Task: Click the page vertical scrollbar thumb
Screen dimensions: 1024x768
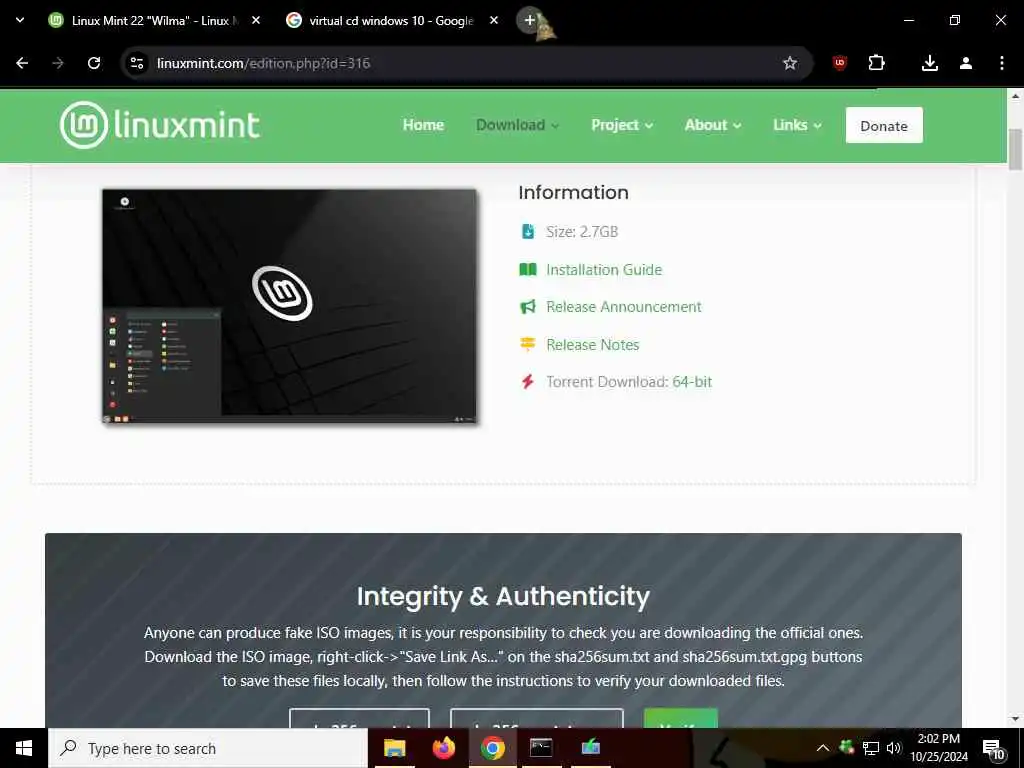Action: pyautogui.click(x=1015, y=150)
